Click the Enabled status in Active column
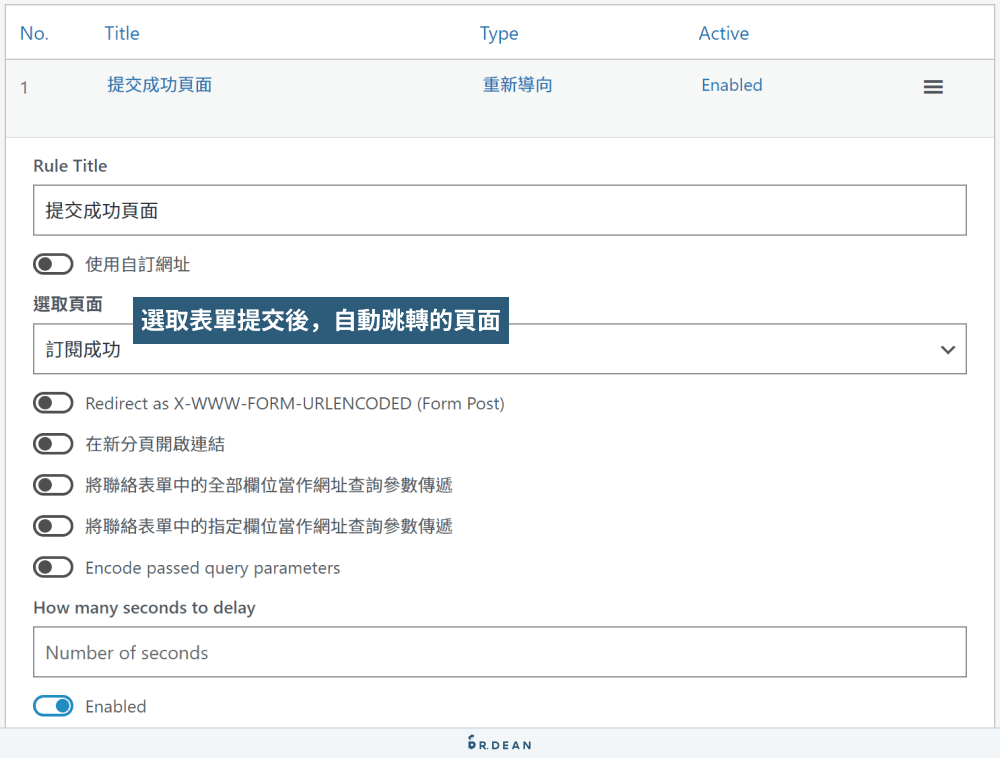The width and height of the screenshot is (1000, 758). coord(731,85)
